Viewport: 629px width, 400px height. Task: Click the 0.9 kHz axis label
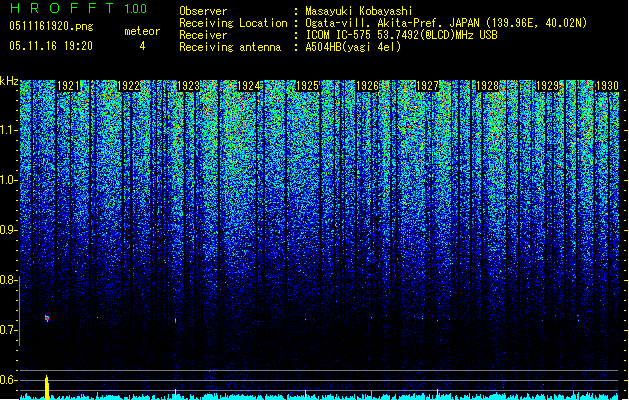click(9, 230)
